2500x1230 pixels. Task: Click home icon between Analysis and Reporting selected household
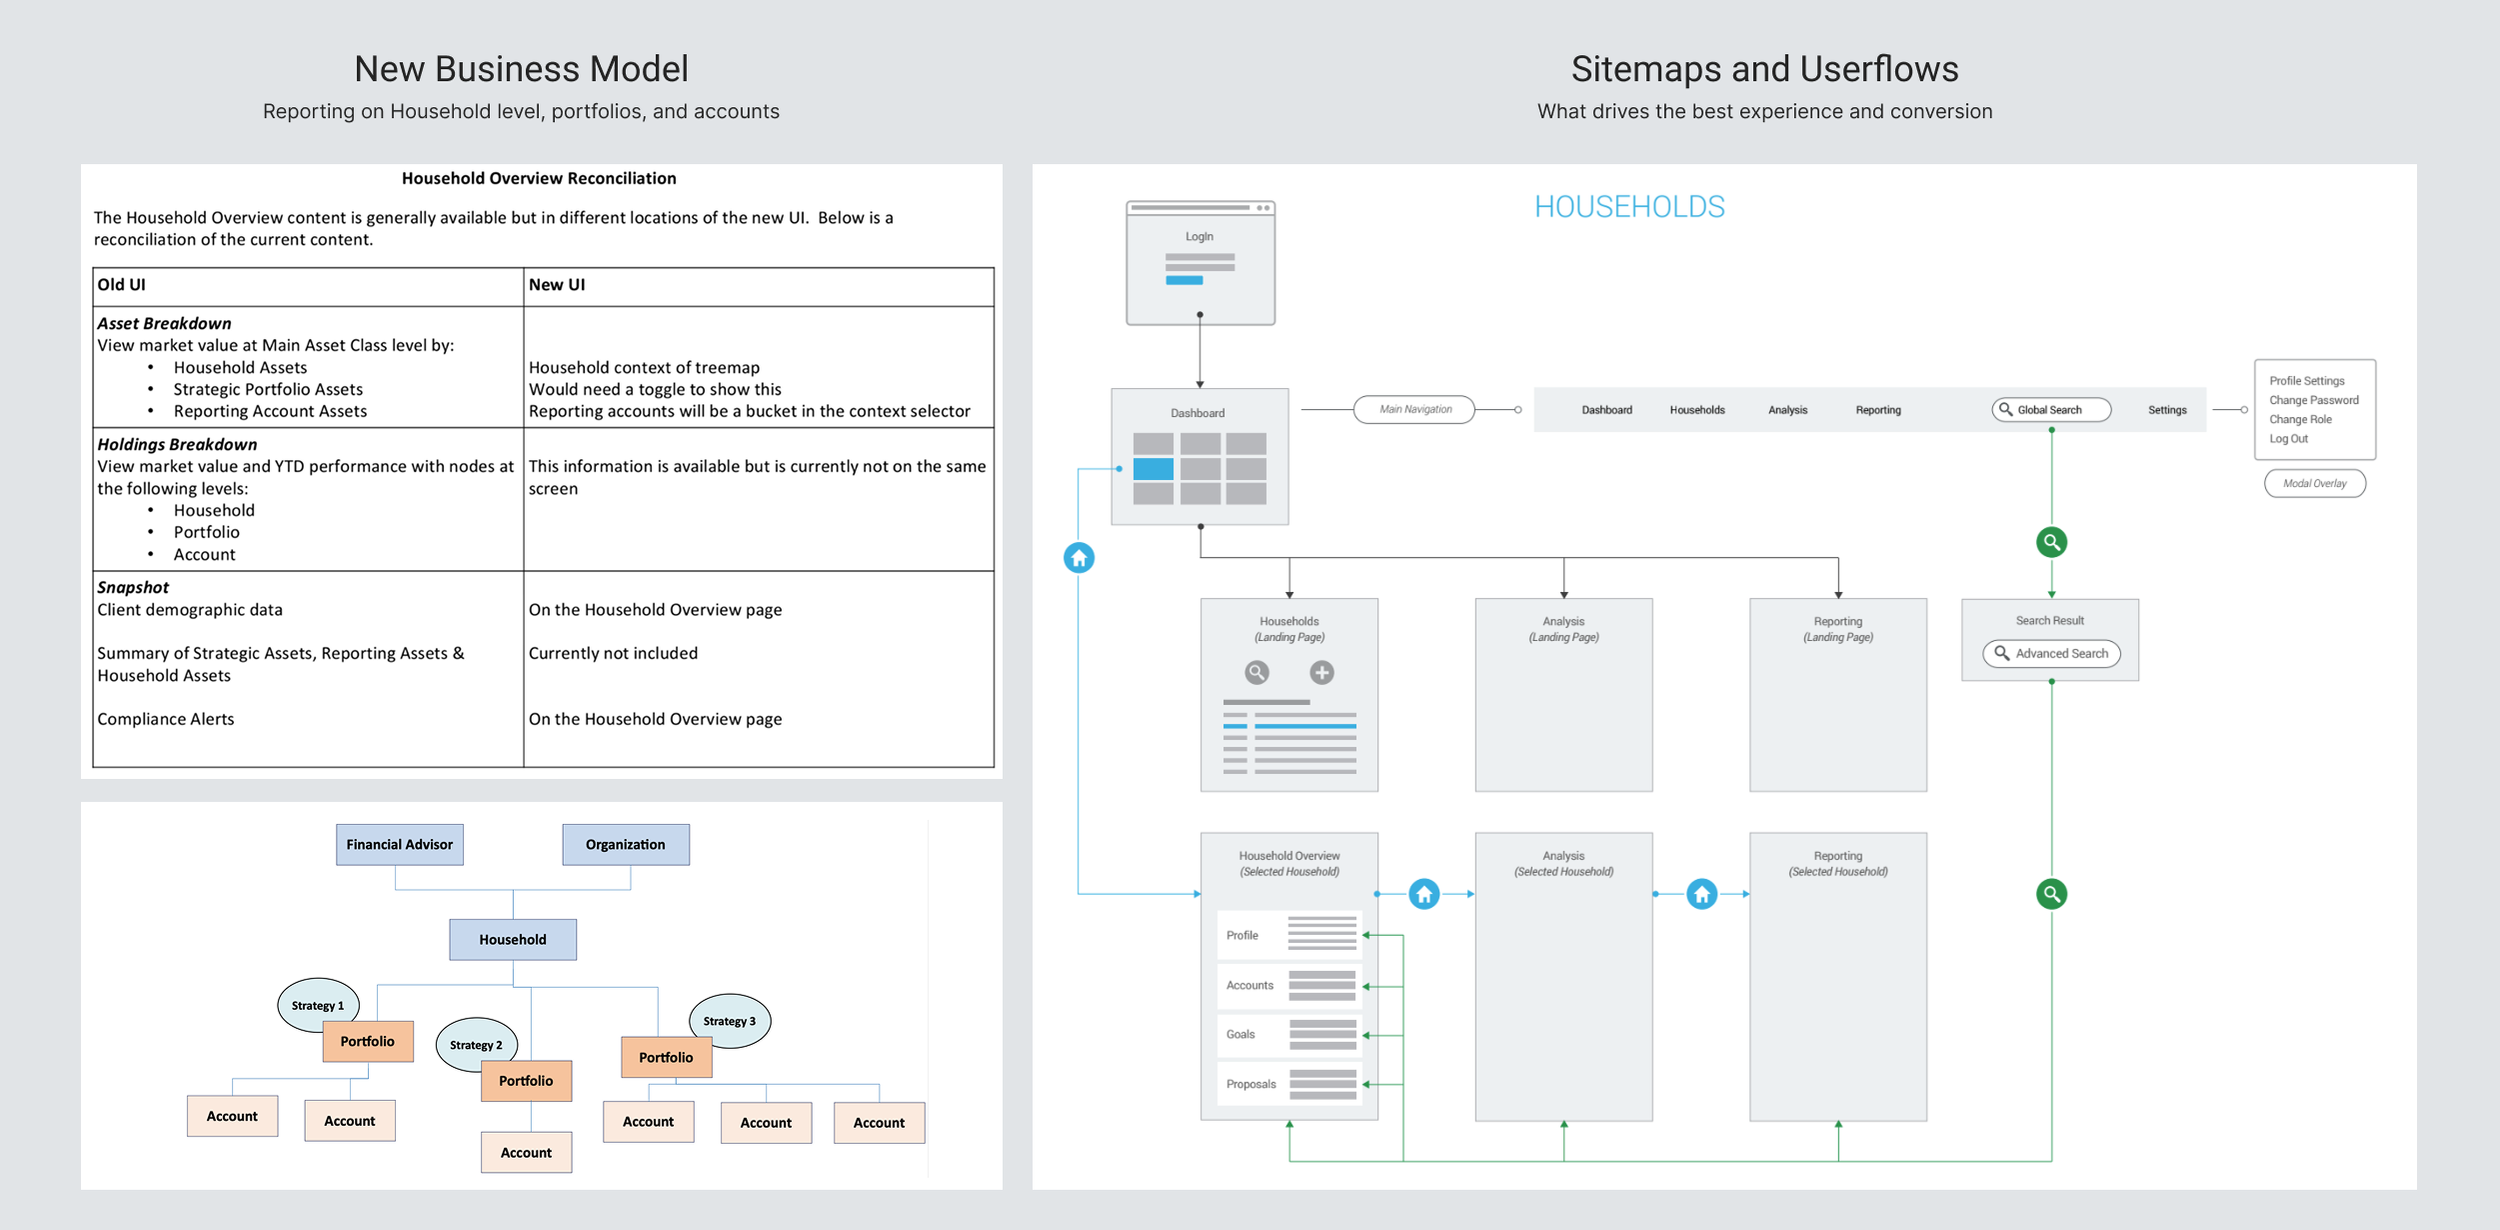tap(1701, 894)
